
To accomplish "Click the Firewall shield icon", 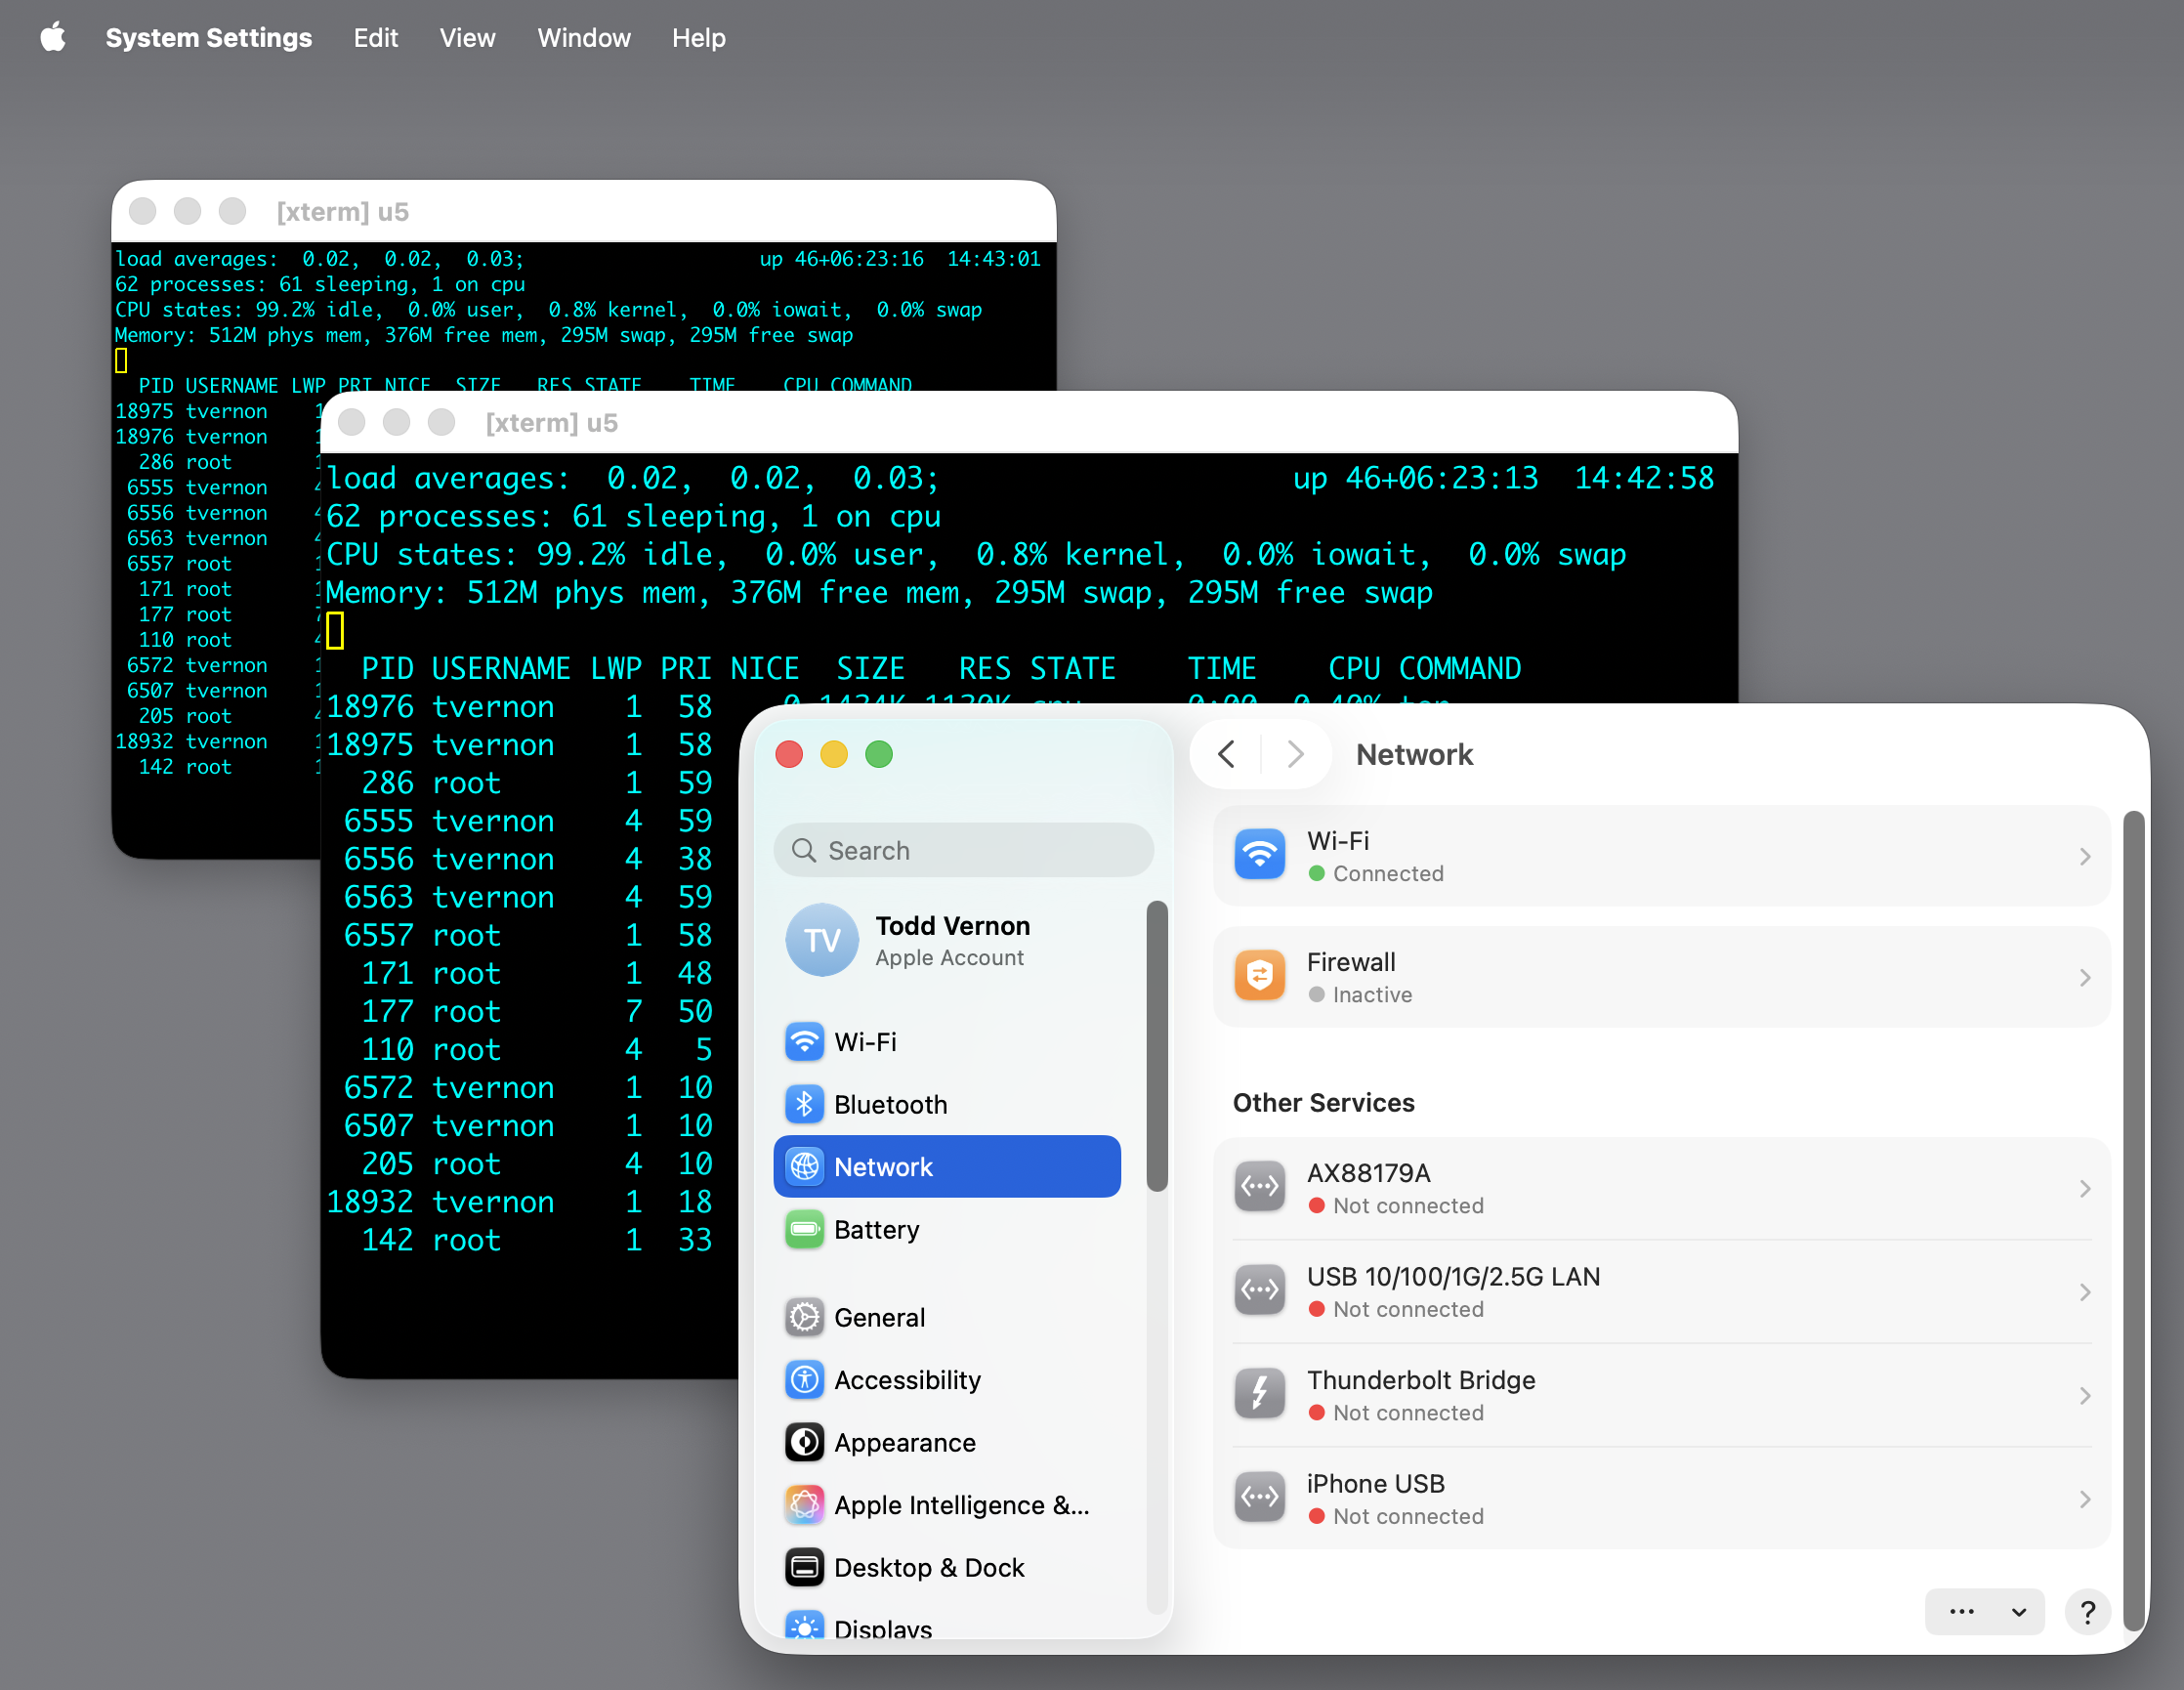I will tap(1259, 976).
